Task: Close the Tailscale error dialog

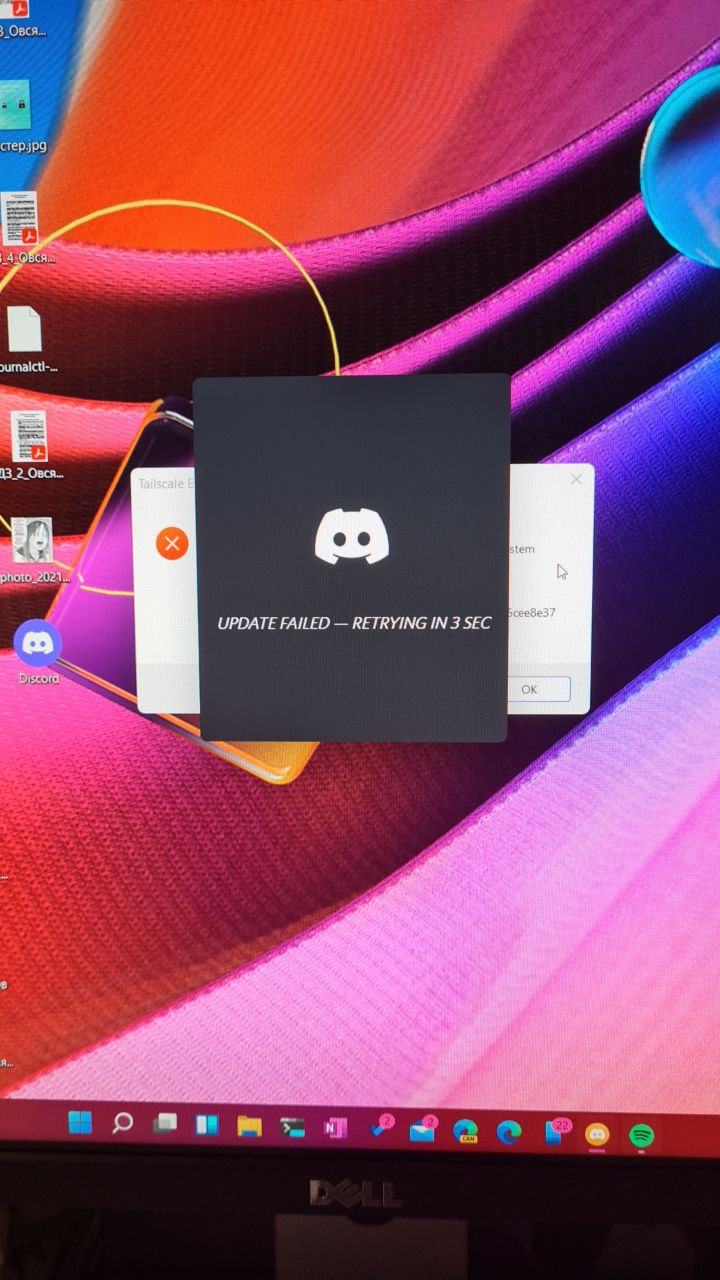Action: tap(576, 480)
